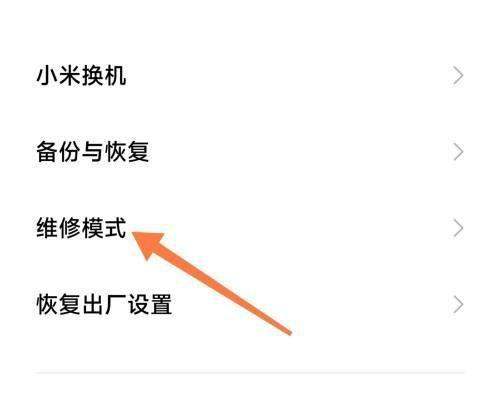Tap the chevron icon beside 维修模式
This screenshot has height=418, width=500.
(458, 229)
